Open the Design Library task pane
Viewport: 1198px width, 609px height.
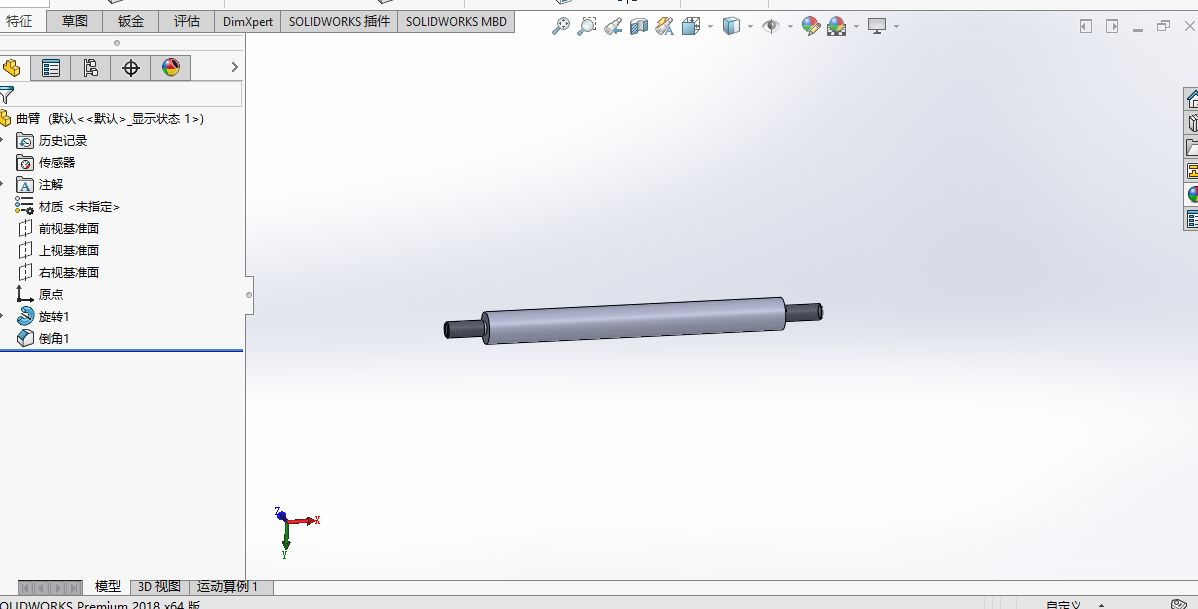[1191, 123]
